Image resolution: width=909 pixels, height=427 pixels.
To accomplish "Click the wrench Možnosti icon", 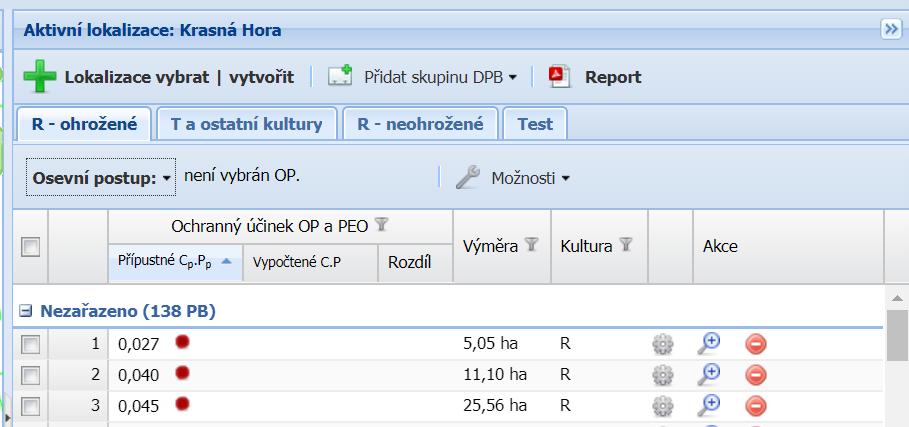I will click(x=467, y=177).
